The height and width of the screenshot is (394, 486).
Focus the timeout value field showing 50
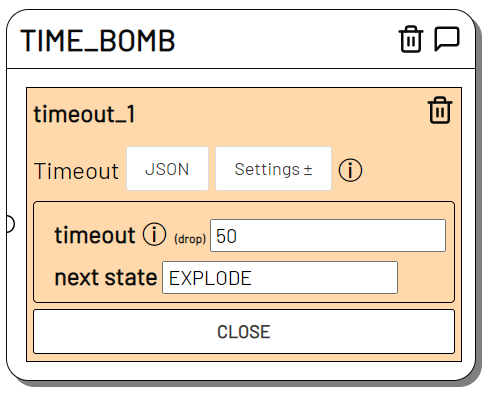pyautogui.click(x=328, y=235)
